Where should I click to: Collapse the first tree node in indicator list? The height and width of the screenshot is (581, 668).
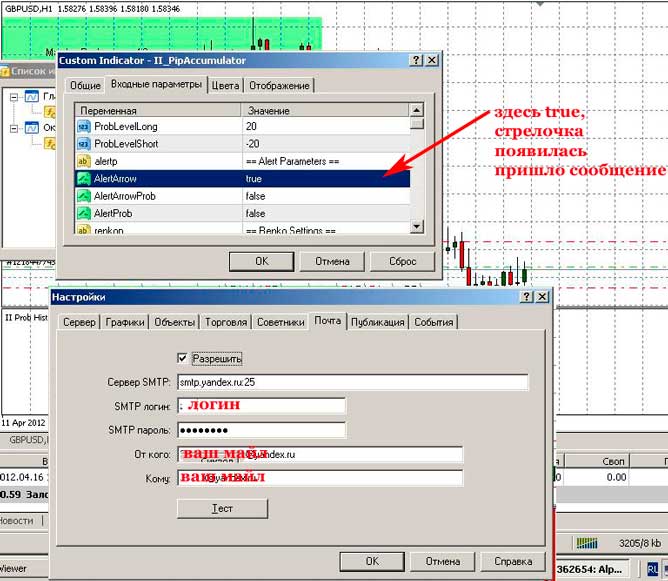pyautogui.click(x=14, y=98)
